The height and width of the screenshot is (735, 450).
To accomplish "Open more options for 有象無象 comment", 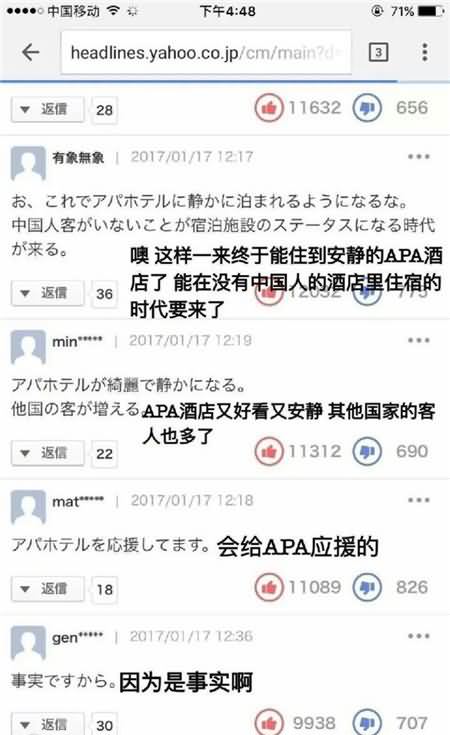I will [x=418, y=157].
